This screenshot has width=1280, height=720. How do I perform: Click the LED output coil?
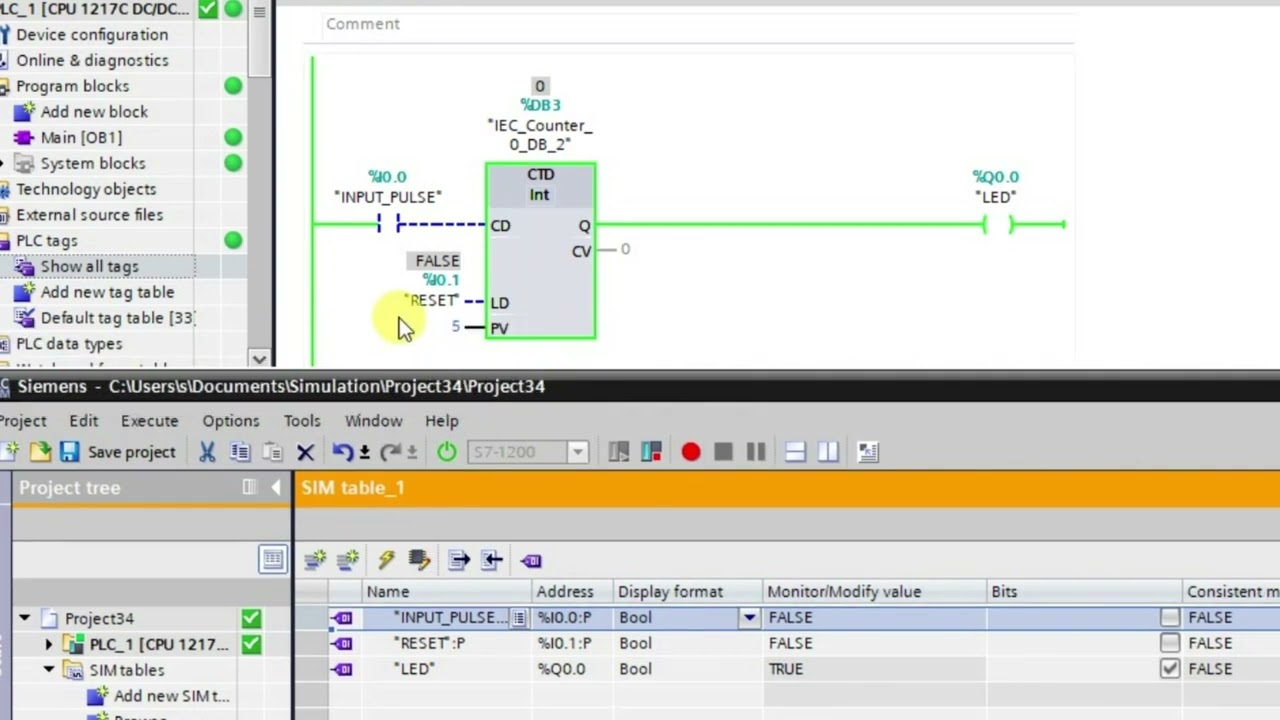click(997, 225)
